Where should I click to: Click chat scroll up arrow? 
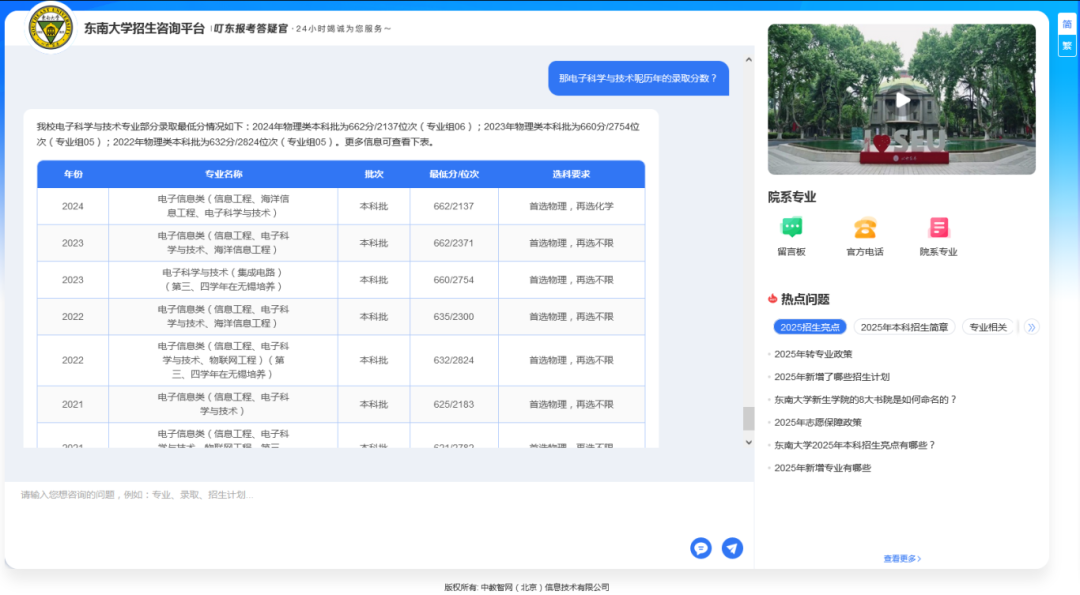[749, 60]
